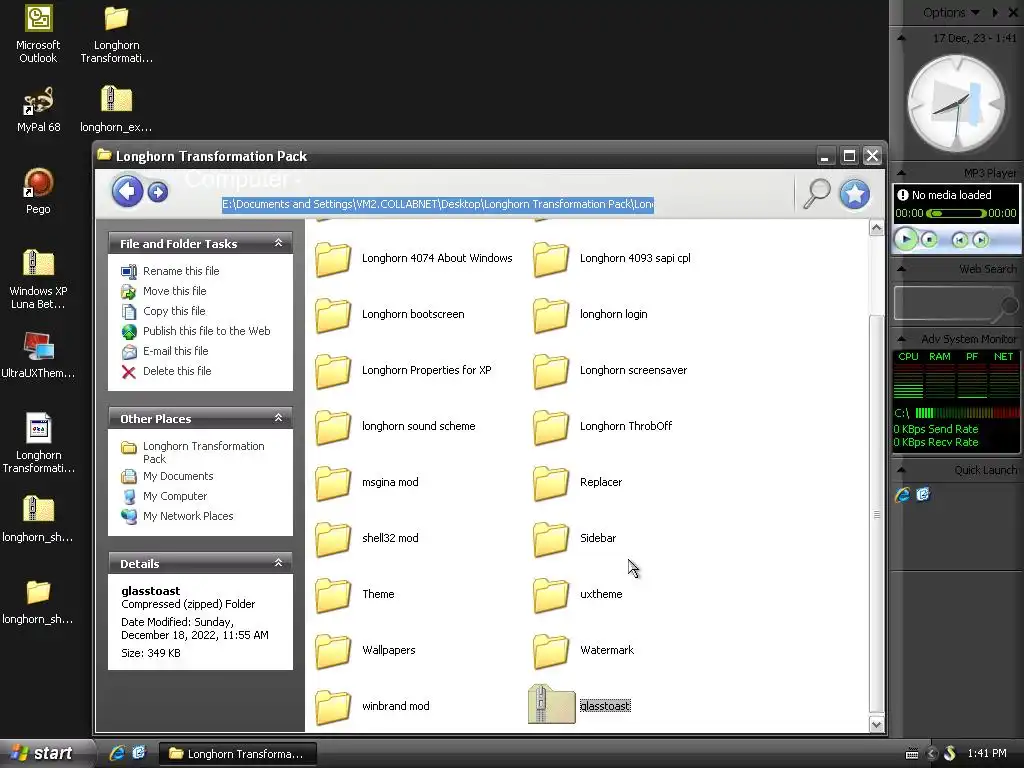Select the Longhorn 4093 sapi cpl folder
This screenshot has width=1024, height=768.
point(612,259)
